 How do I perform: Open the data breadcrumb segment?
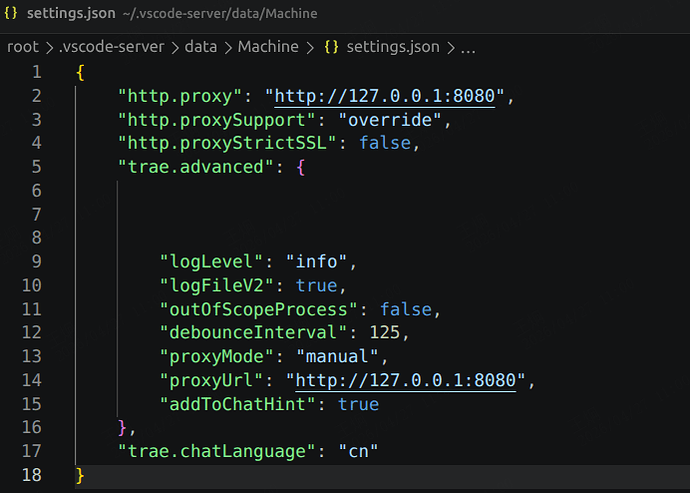tap(201, 47)
